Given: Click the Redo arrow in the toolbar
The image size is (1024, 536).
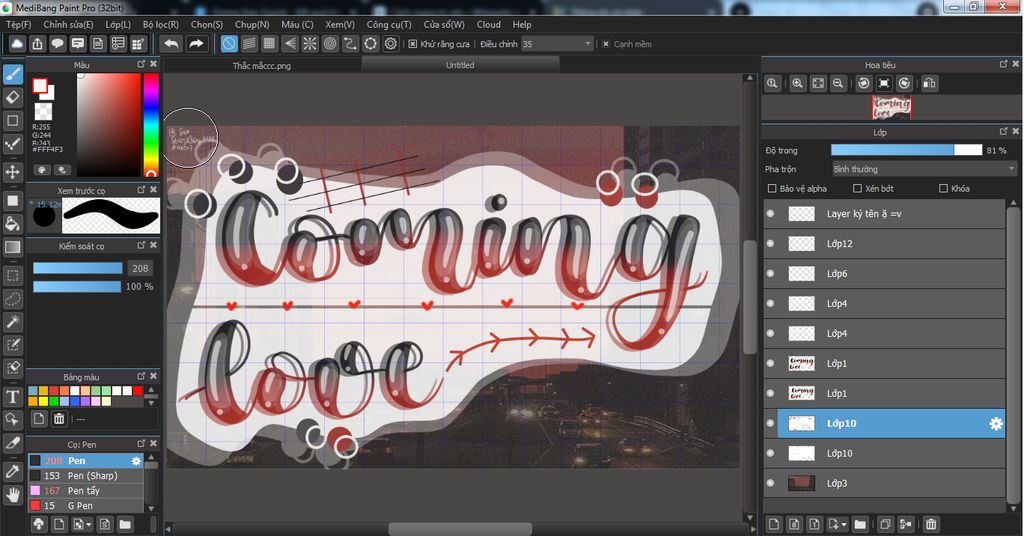Looking at the screenshot, I should [x=196, y=44].
